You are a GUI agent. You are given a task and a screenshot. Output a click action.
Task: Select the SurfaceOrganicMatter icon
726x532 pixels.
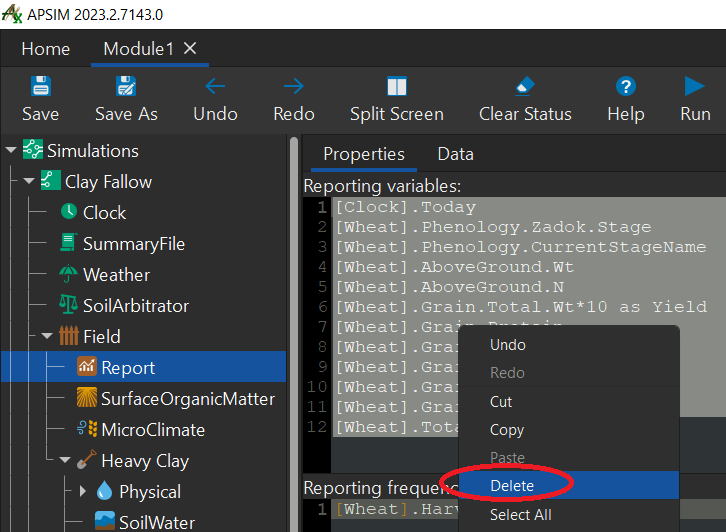87,397
